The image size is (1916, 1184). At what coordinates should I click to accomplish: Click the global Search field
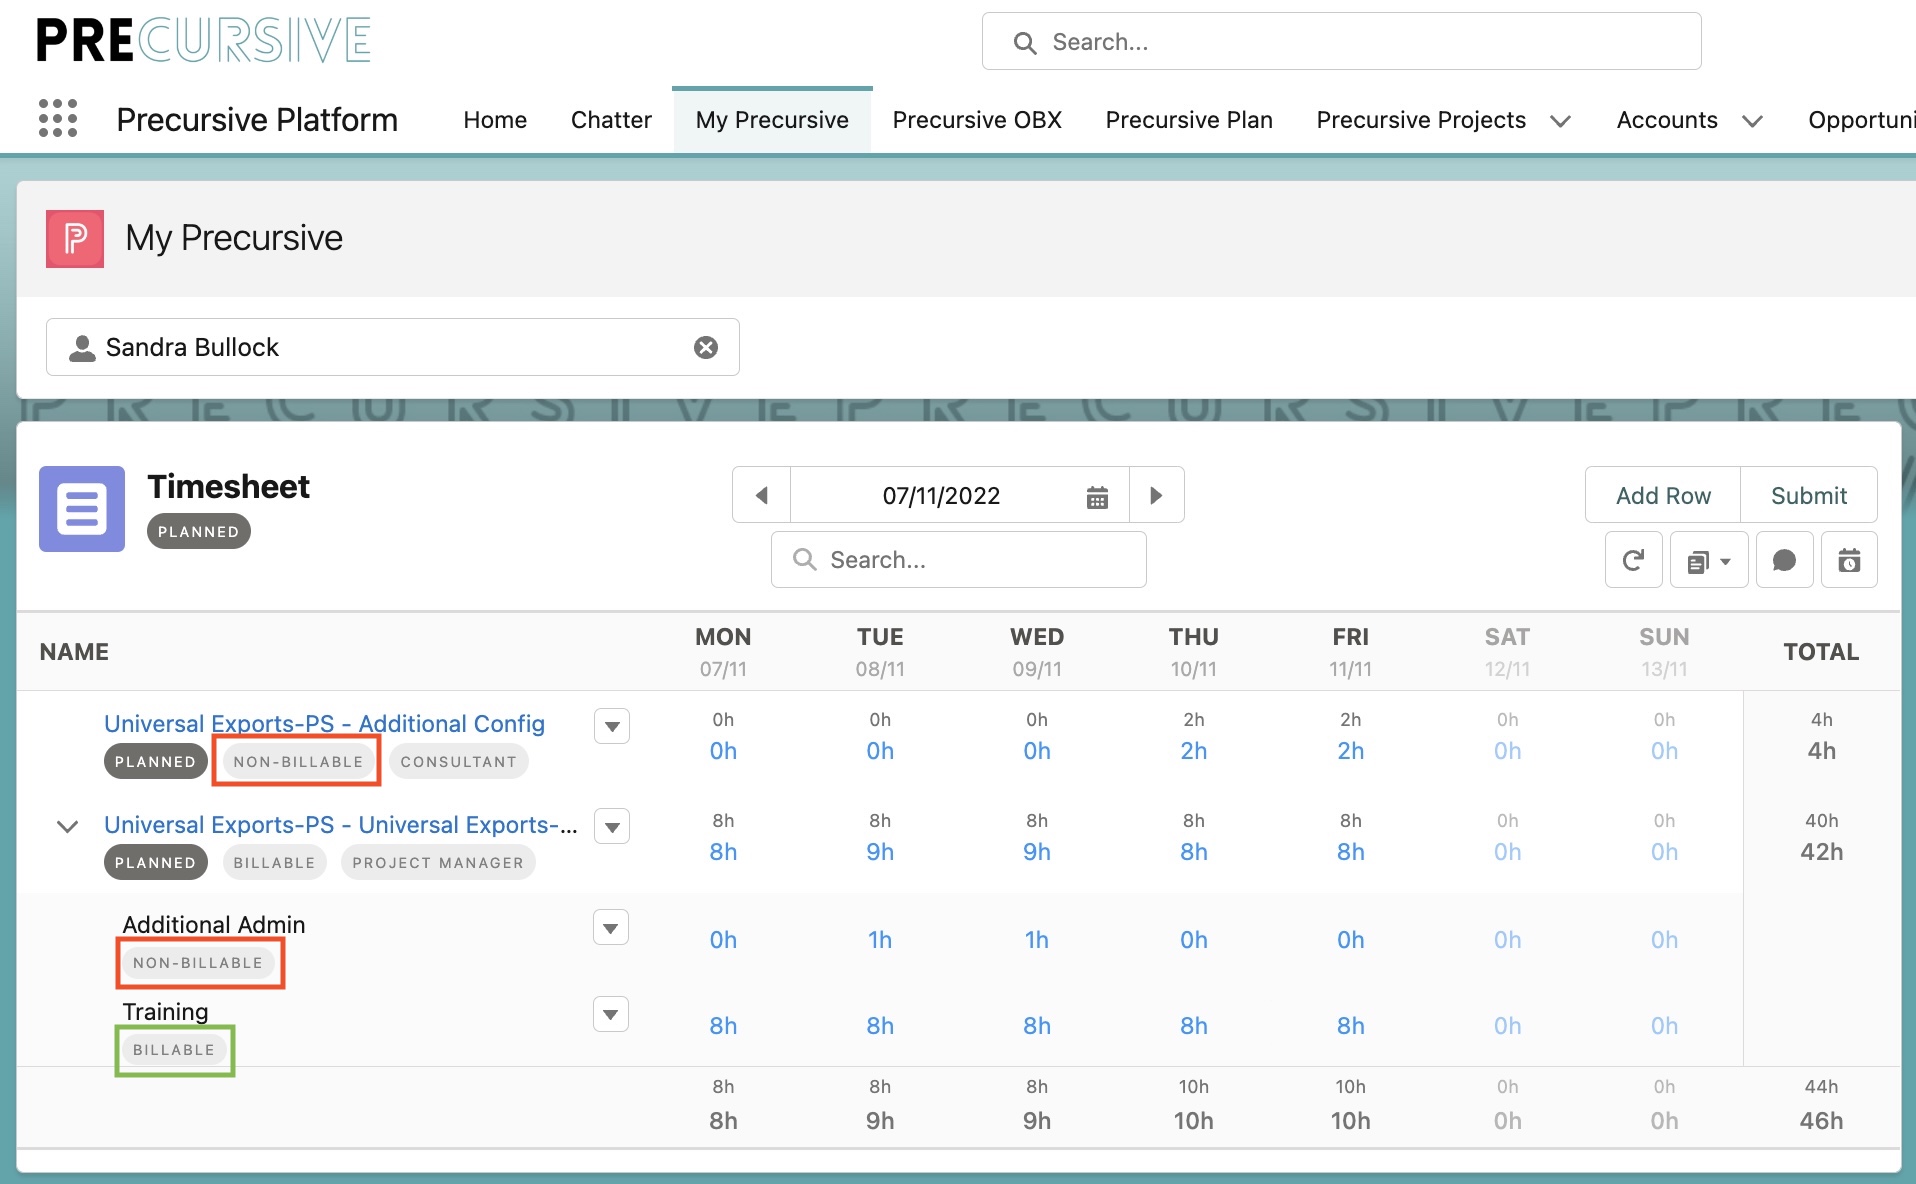[x=1341, y=42]
